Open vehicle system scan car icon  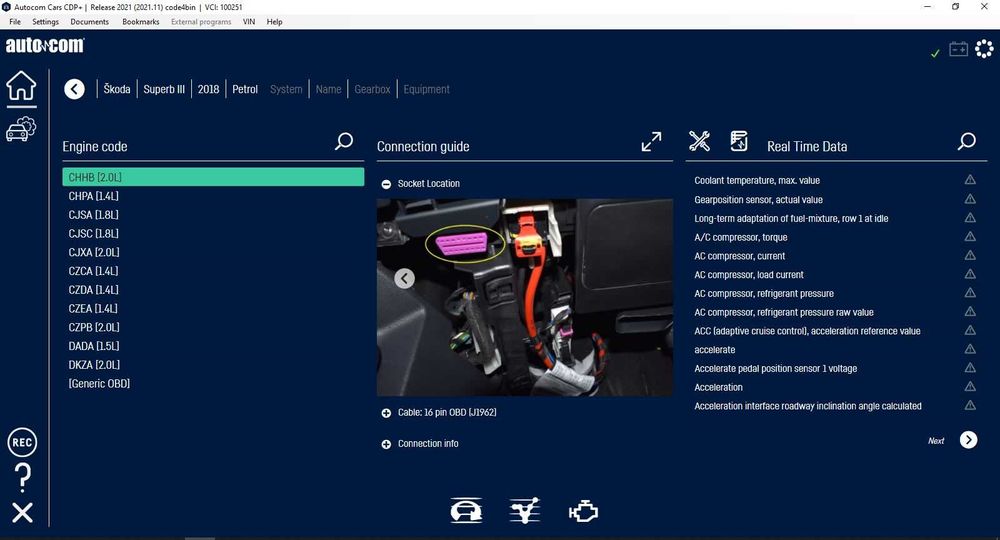click(x=466, y=511)
